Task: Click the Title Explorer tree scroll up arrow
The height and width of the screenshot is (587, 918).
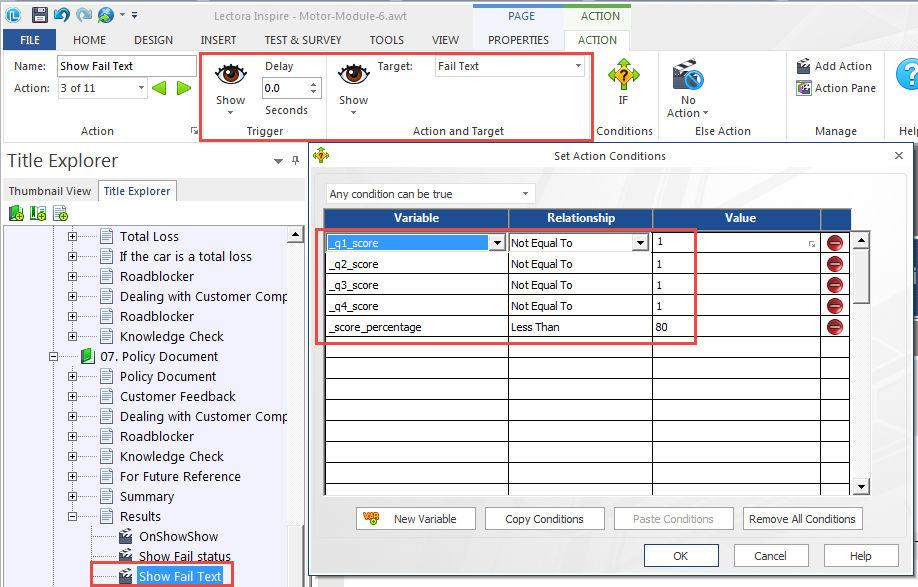Action: tap(295, 235)
